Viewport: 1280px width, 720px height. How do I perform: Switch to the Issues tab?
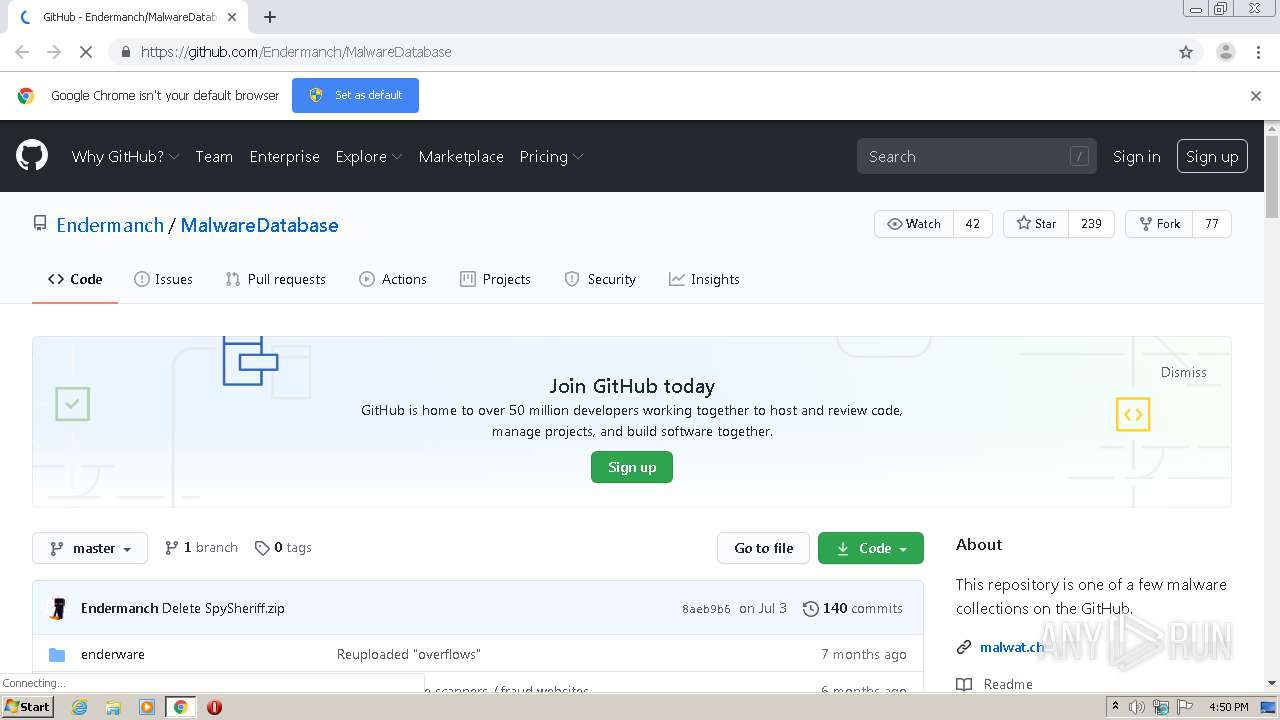[163, 279]
